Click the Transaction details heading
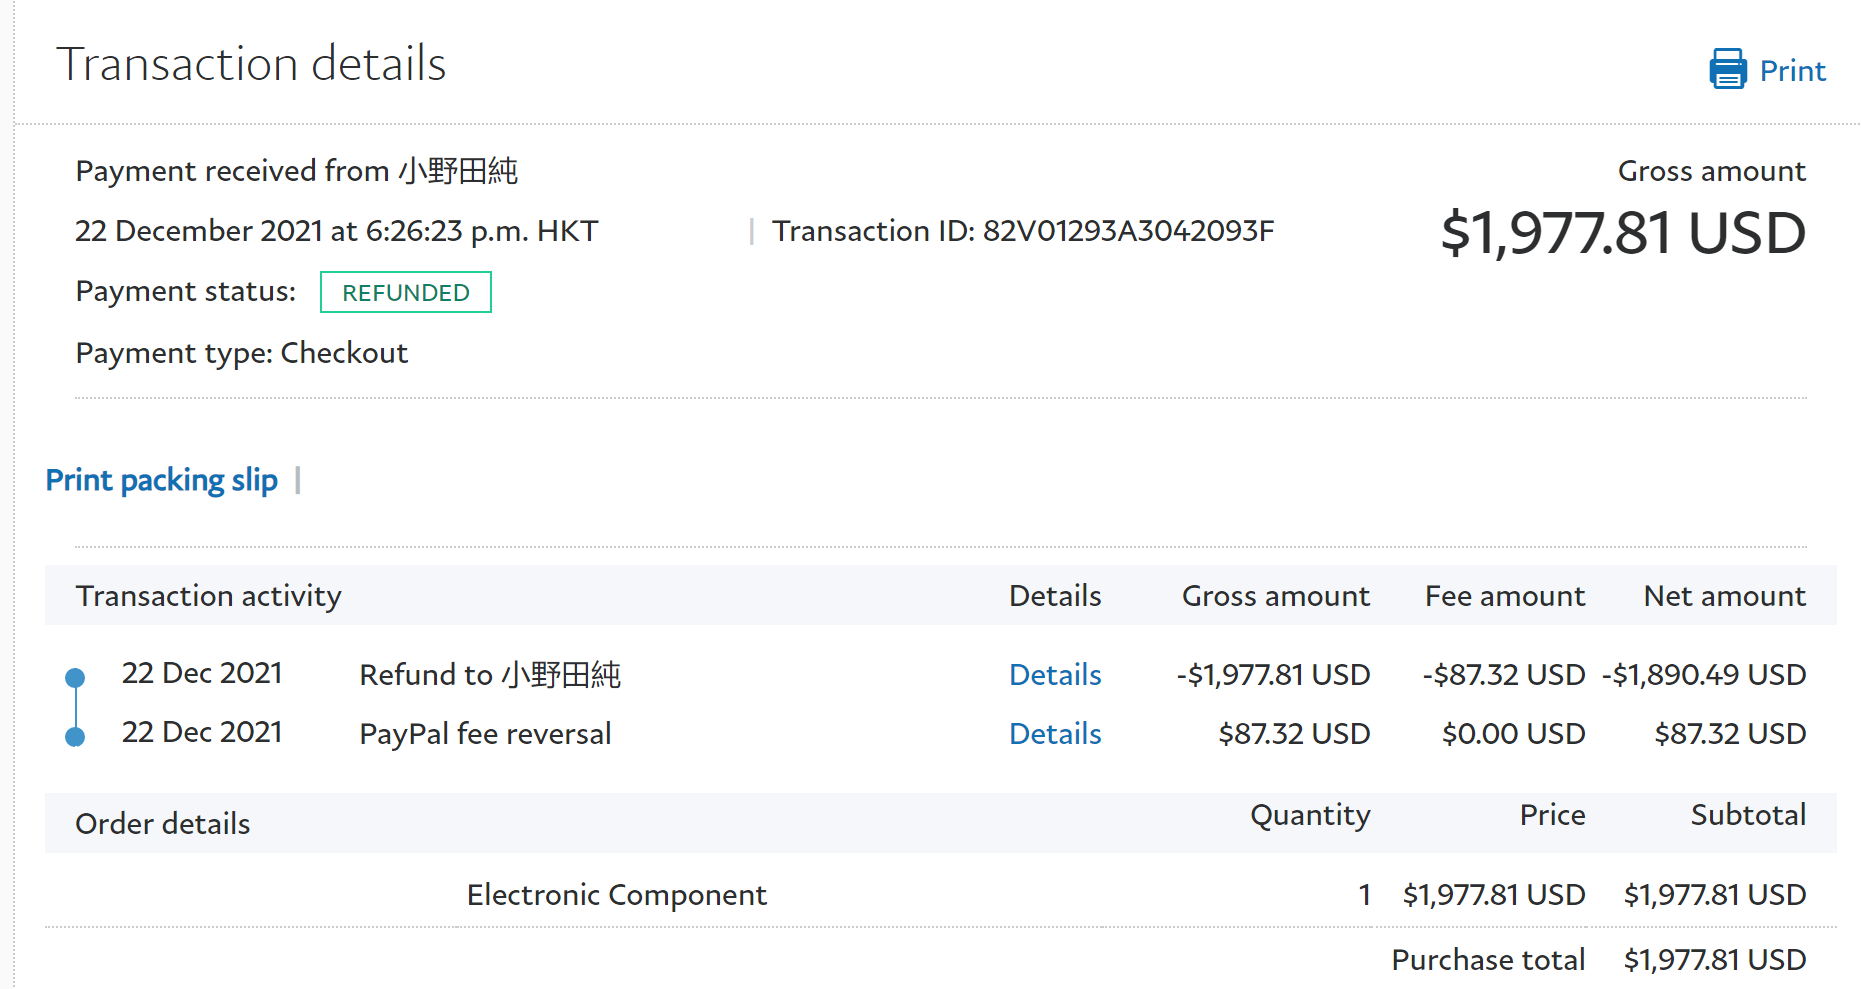 [x=251, y=64]
